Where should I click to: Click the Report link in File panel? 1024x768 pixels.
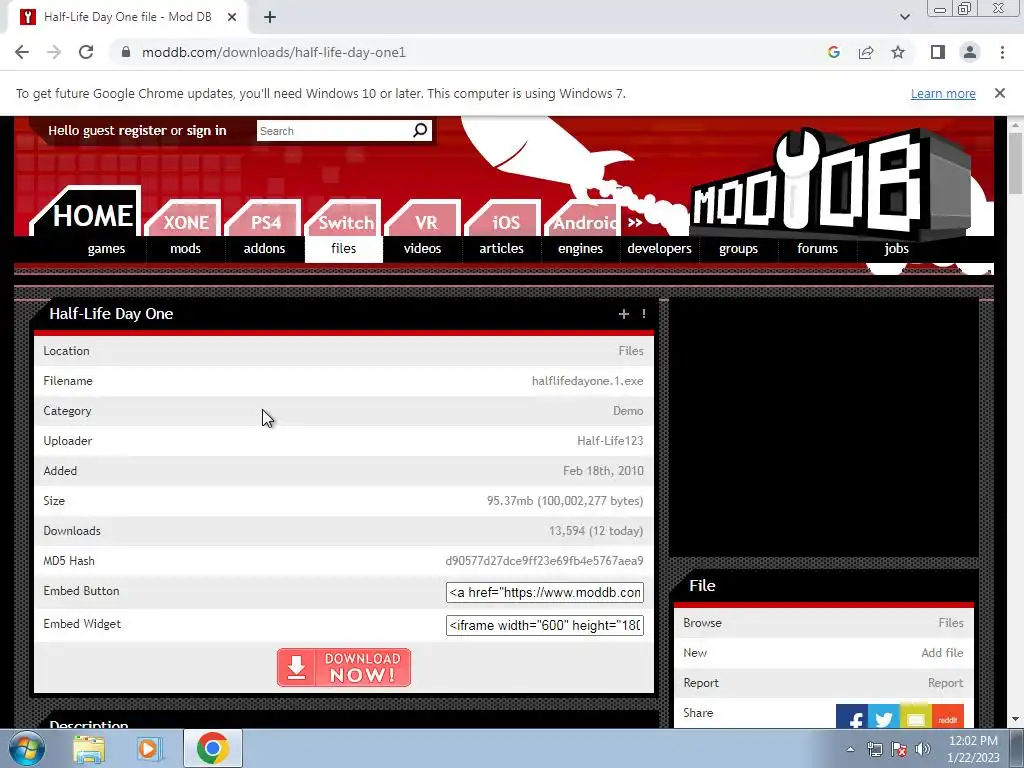(x=946, y=682)
